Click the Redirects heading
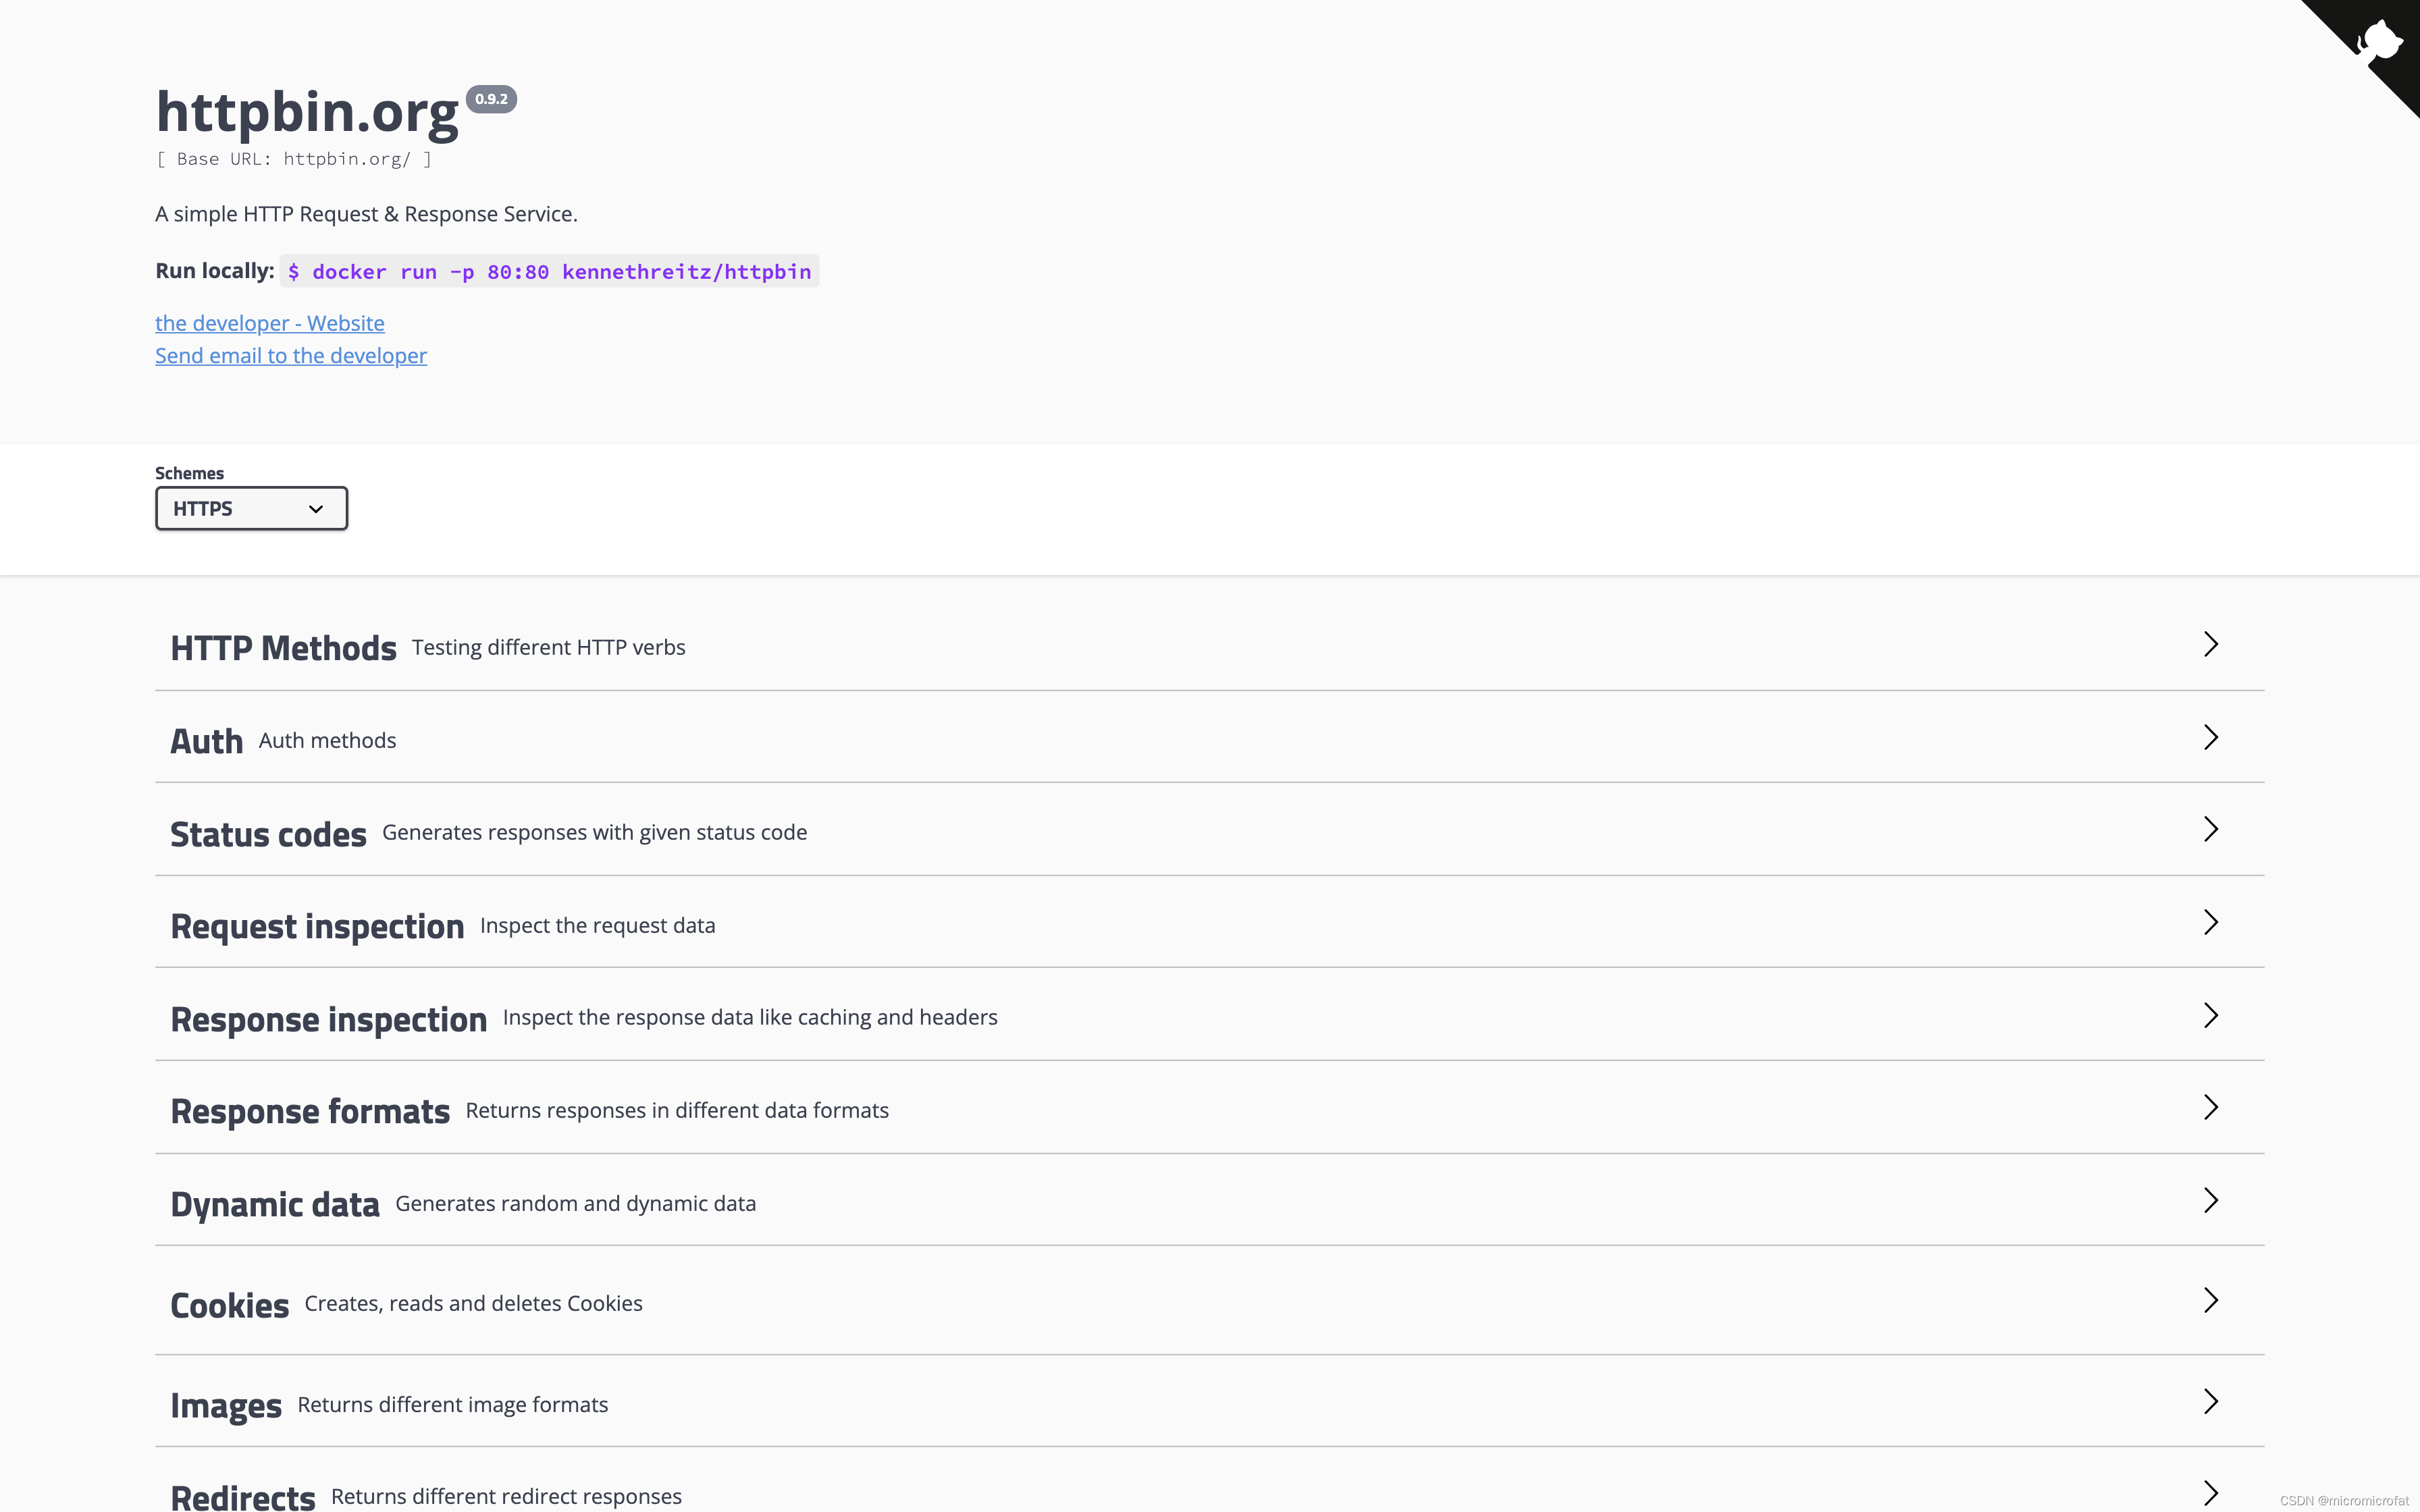The image size is (2420, 1512). [x=243, y=1498]
